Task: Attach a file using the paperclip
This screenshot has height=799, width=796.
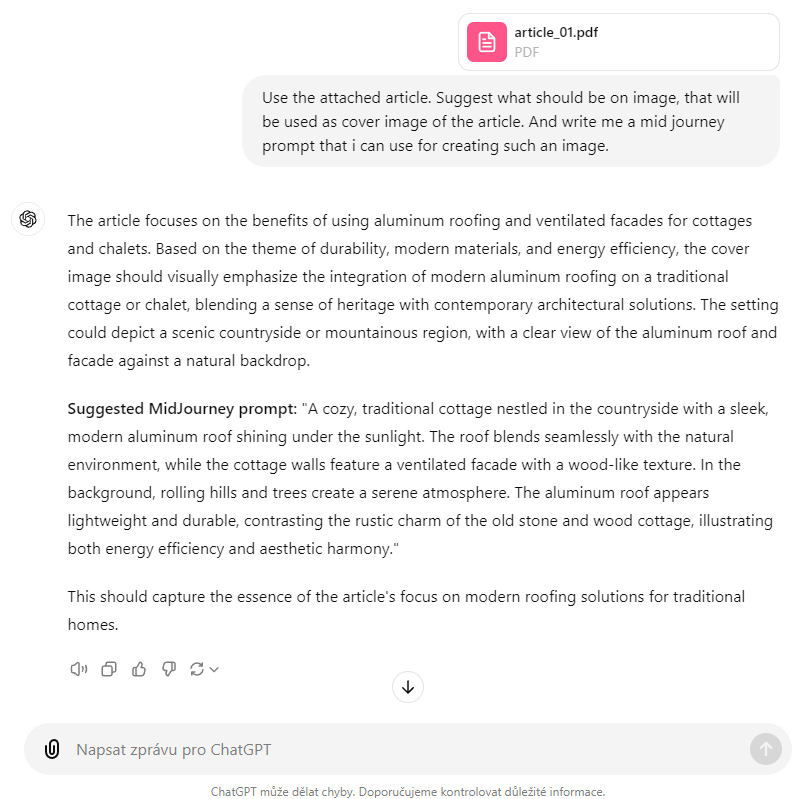Action: 52,749
